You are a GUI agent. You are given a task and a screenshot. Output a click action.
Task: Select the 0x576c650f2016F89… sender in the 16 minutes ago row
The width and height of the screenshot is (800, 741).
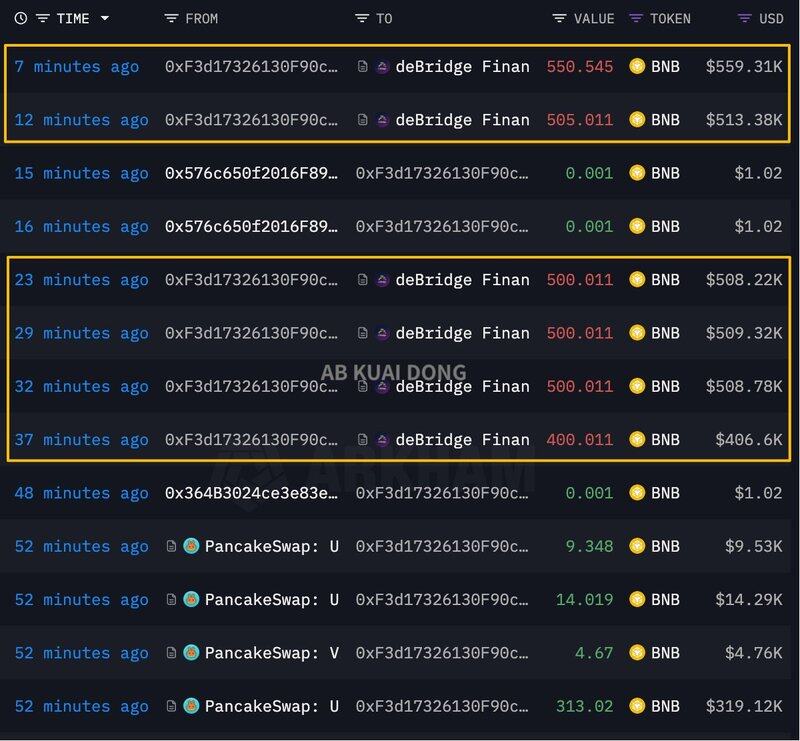[x=251, y=227]
